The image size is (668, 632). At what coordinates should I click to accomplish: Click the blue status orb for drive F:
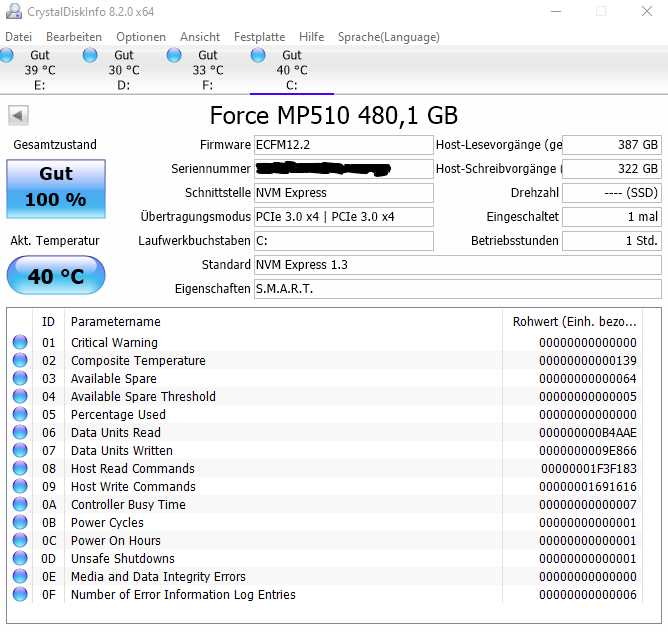pos(174,55)
